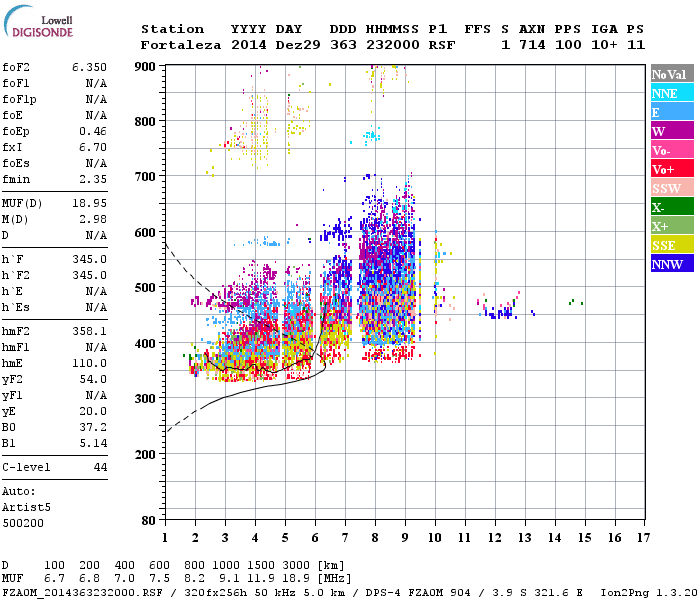Screen dimensions: 700x600
Task: Click the foEp value 0.46
Action: pos(93,131)
